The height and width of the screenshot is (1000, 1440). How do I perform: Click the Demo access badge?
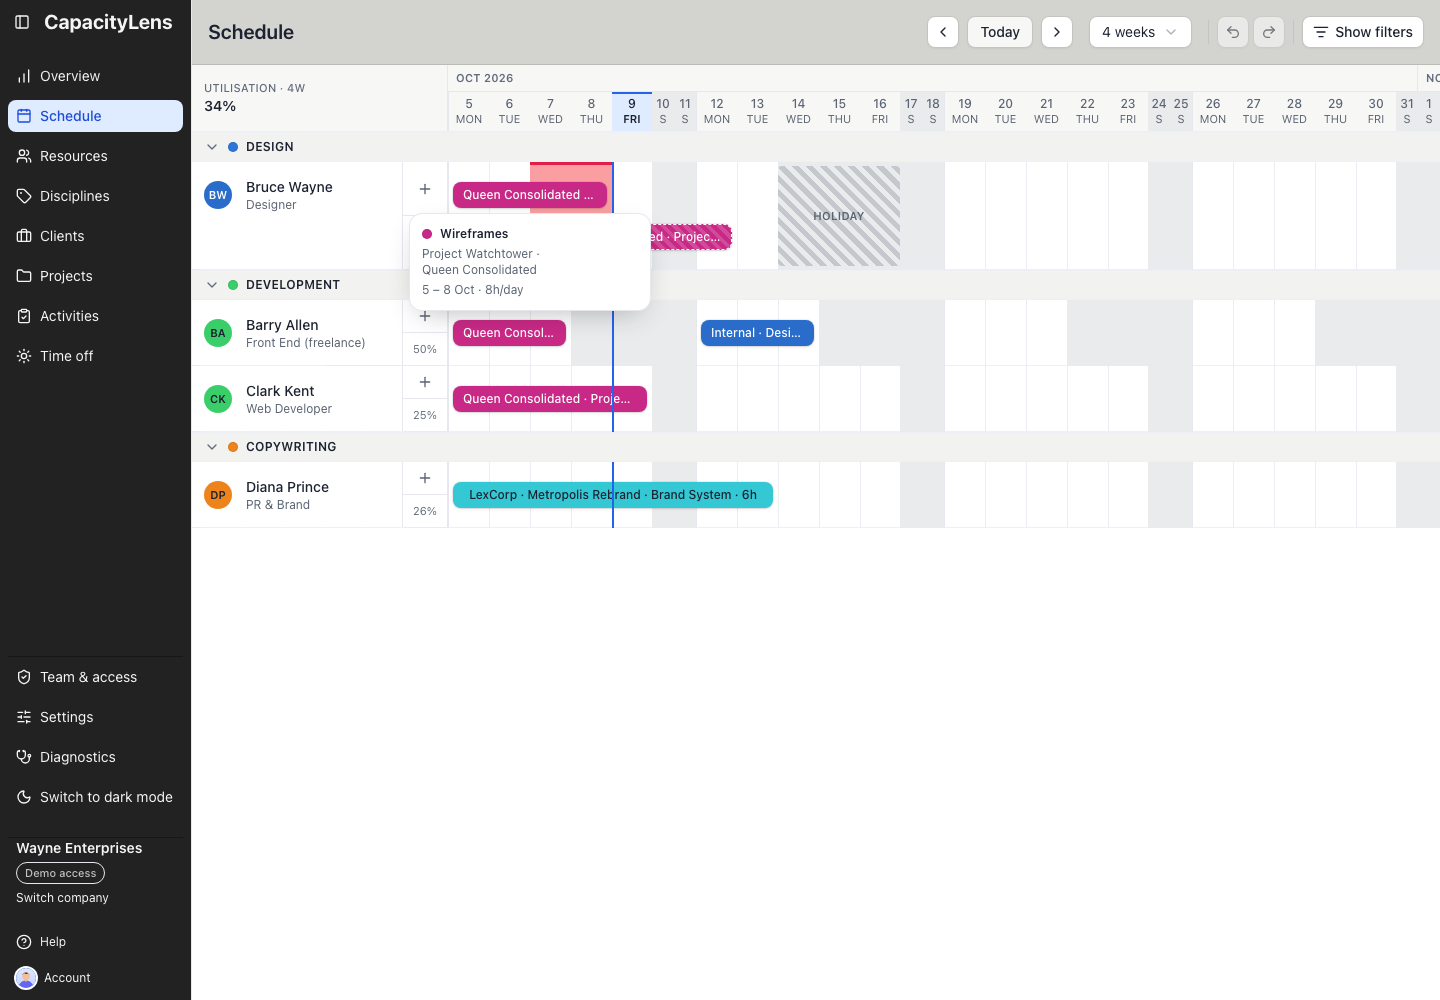[x=60, y=873]
